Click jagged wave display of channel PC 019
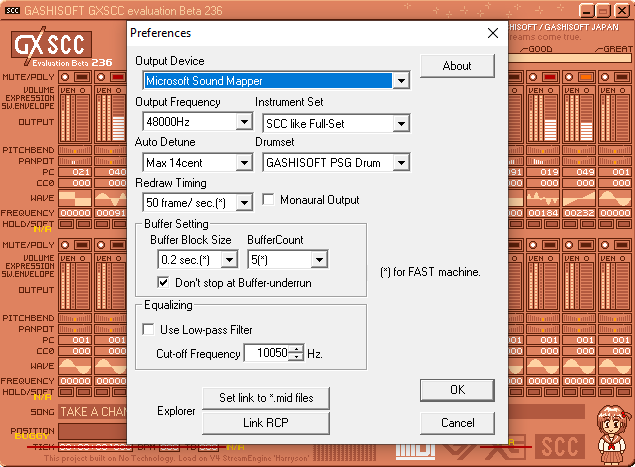The height and width of the screenshot is (467, 635). [543, 198]
